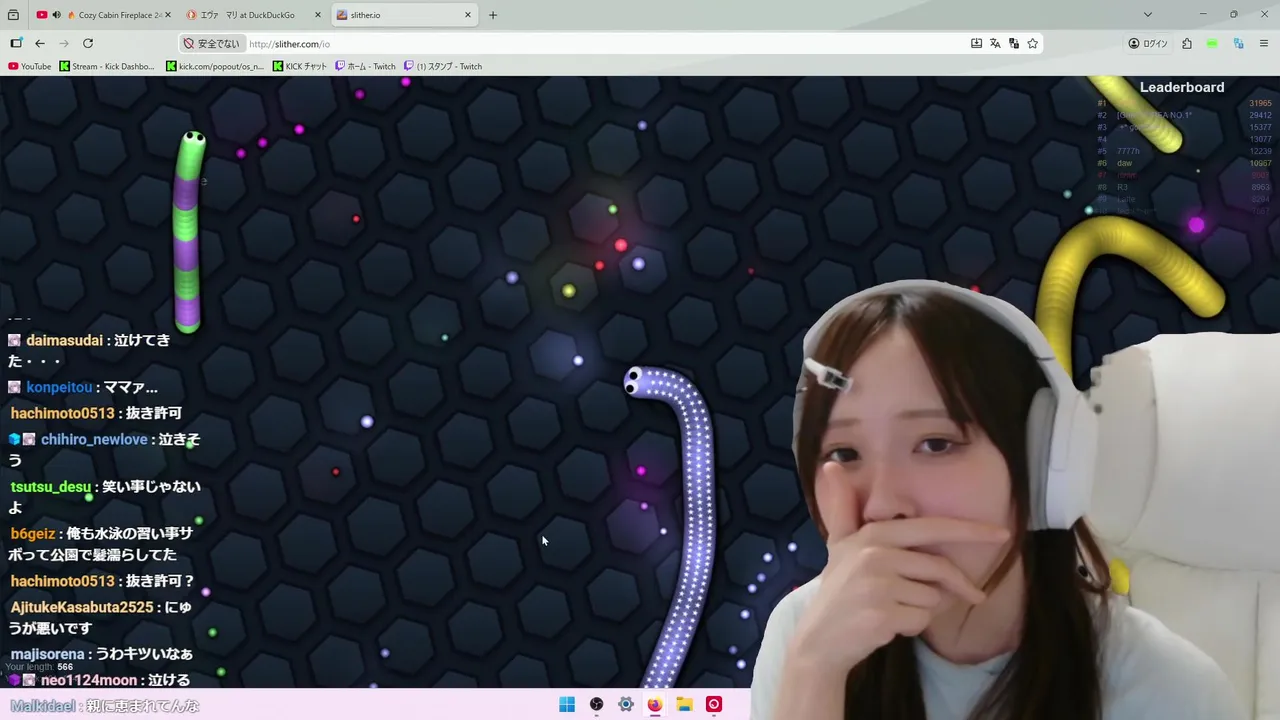This screenshot has height=720, width=1280.
Task: Open Settings gear in taskbar
Action: [625, 705]
